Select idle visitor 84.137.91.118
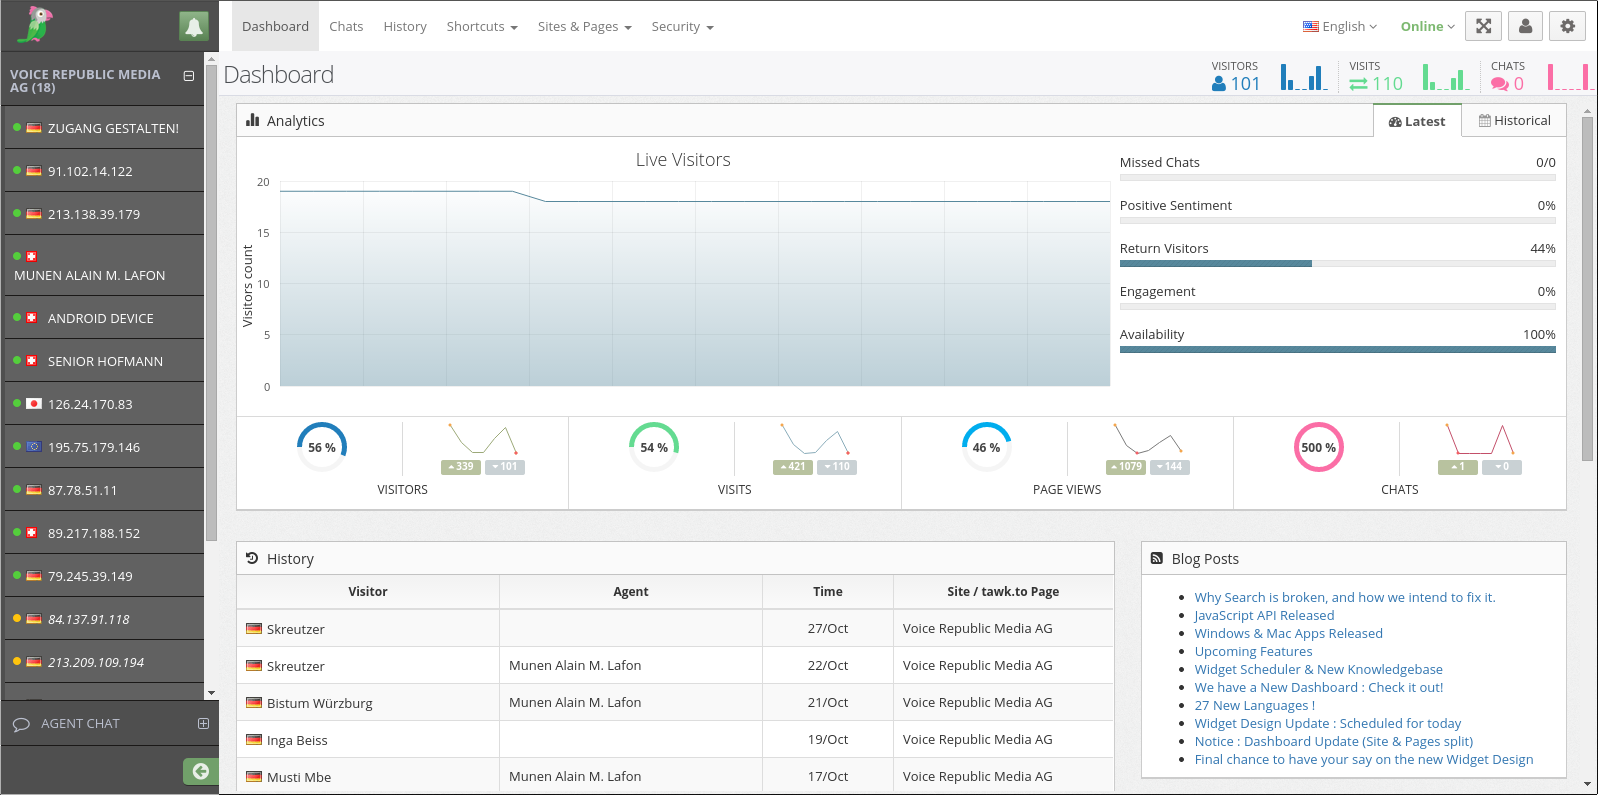This screenshot has height=795, width=1598. tap(104, 619)
